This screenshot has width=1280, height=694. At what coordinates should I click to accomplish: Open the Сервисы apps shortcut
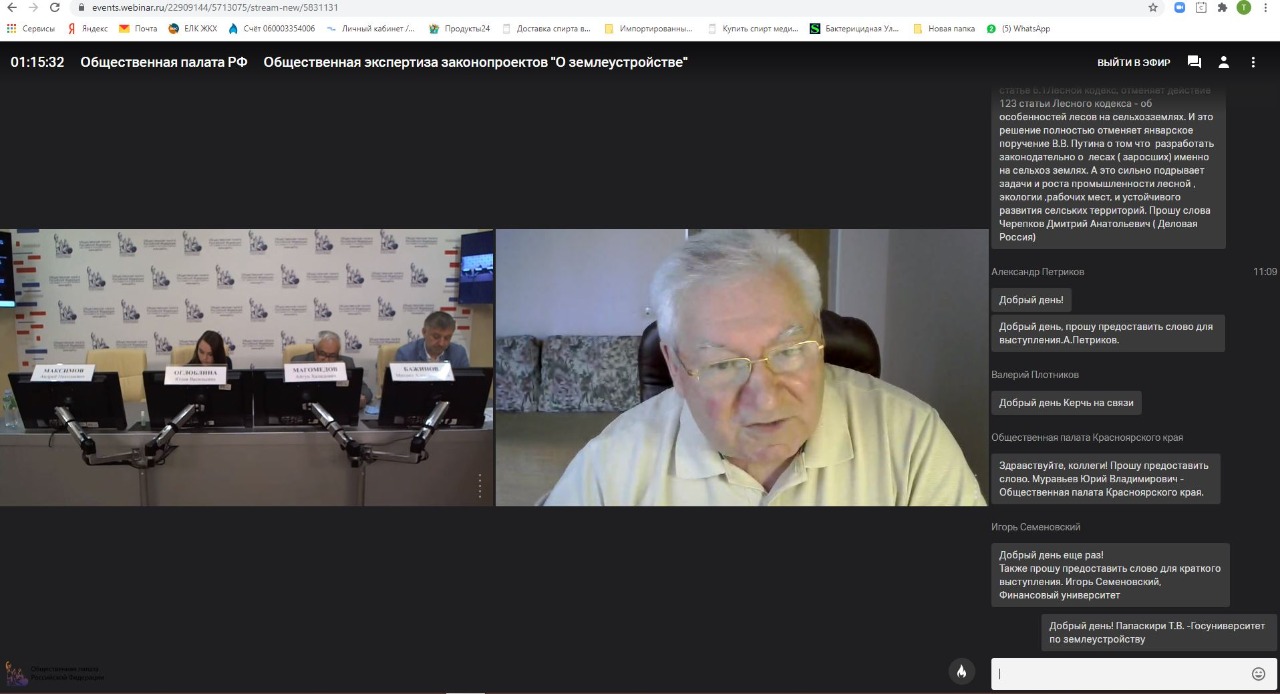click(31, 29)
